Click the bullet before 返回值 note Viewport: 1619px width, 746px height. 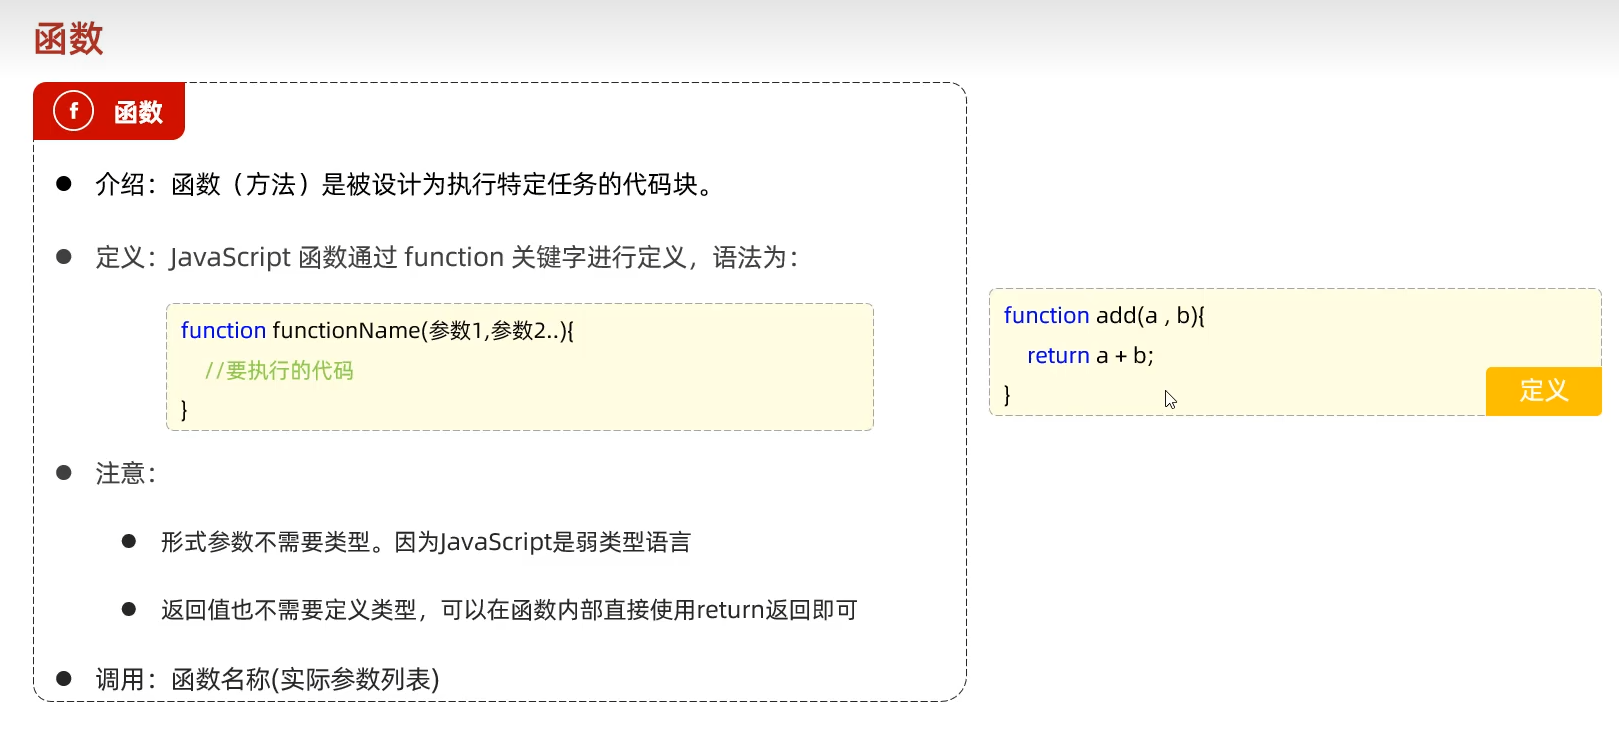129,609
